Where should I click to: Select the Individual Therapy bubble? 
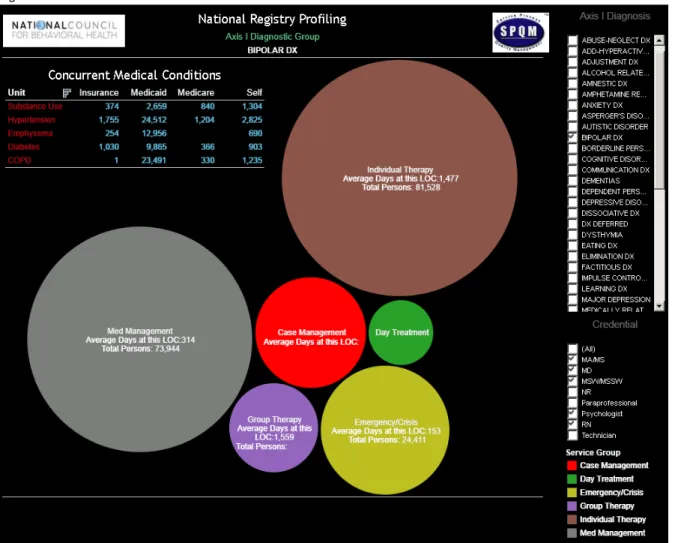click(x=399, y=178)
